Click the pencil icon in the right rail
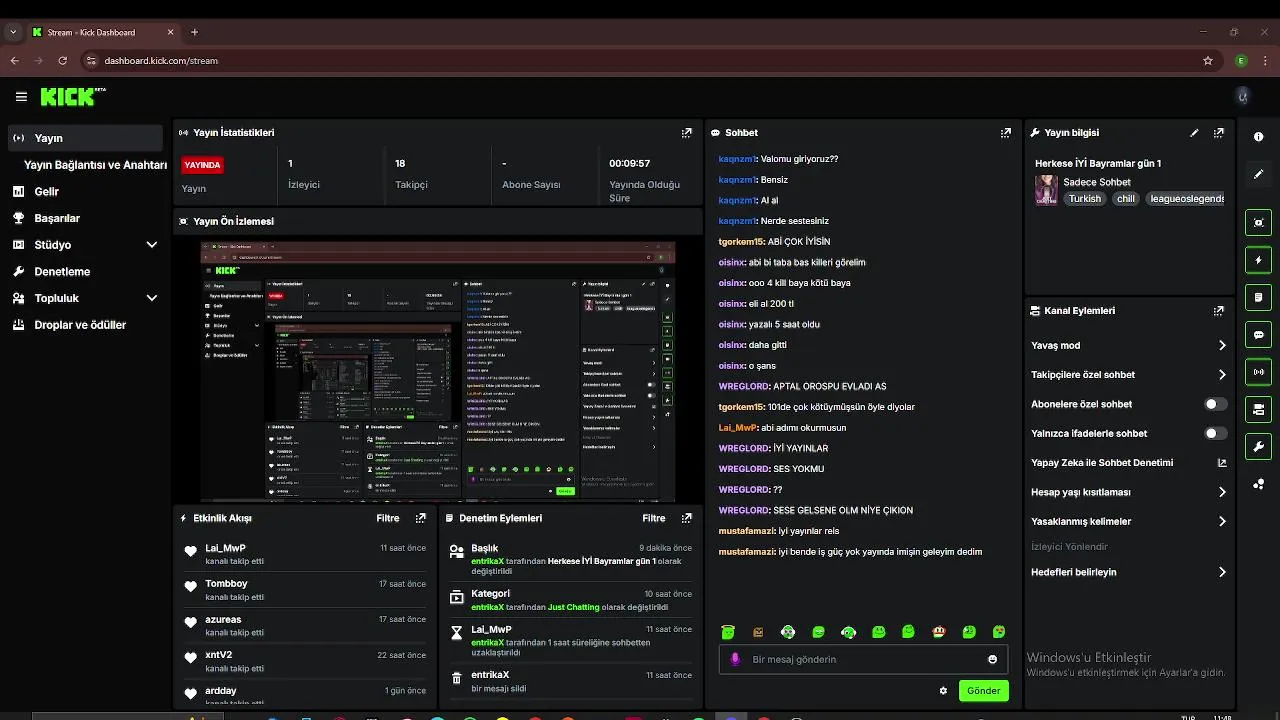 1258,174
